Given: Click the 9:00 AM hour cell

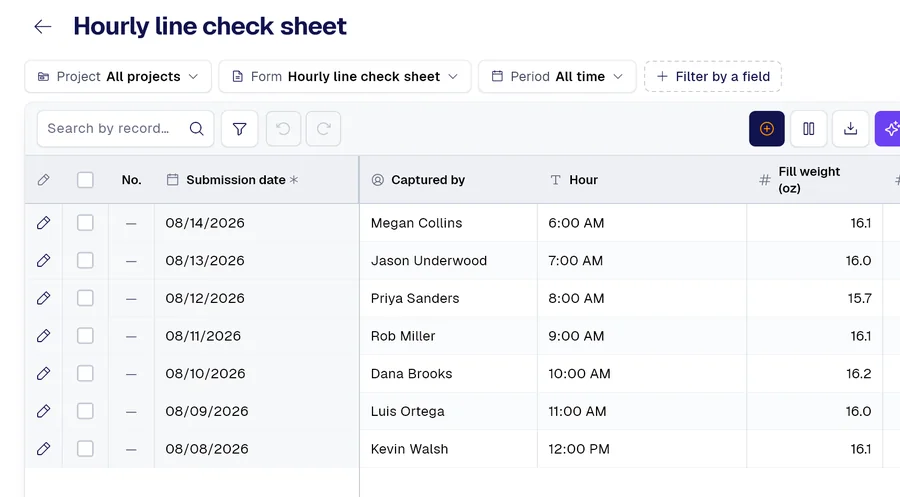Looking at the screenshot, I should tap(642, 336).
